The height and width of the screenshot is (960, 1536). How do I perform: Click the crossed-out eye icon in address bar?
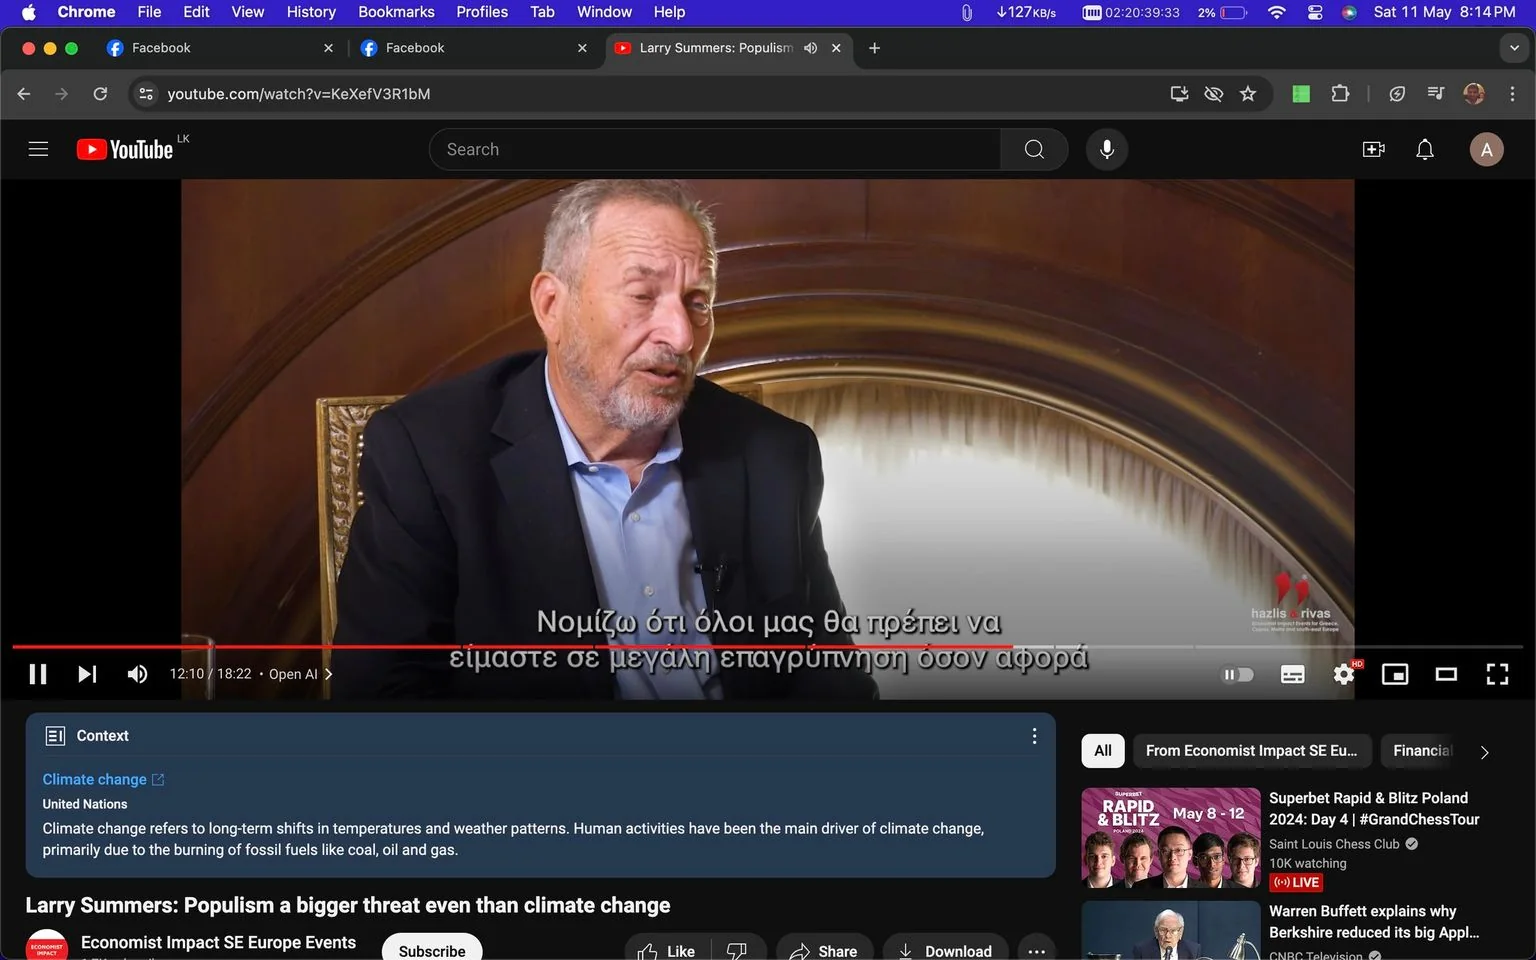(1213, 94)
